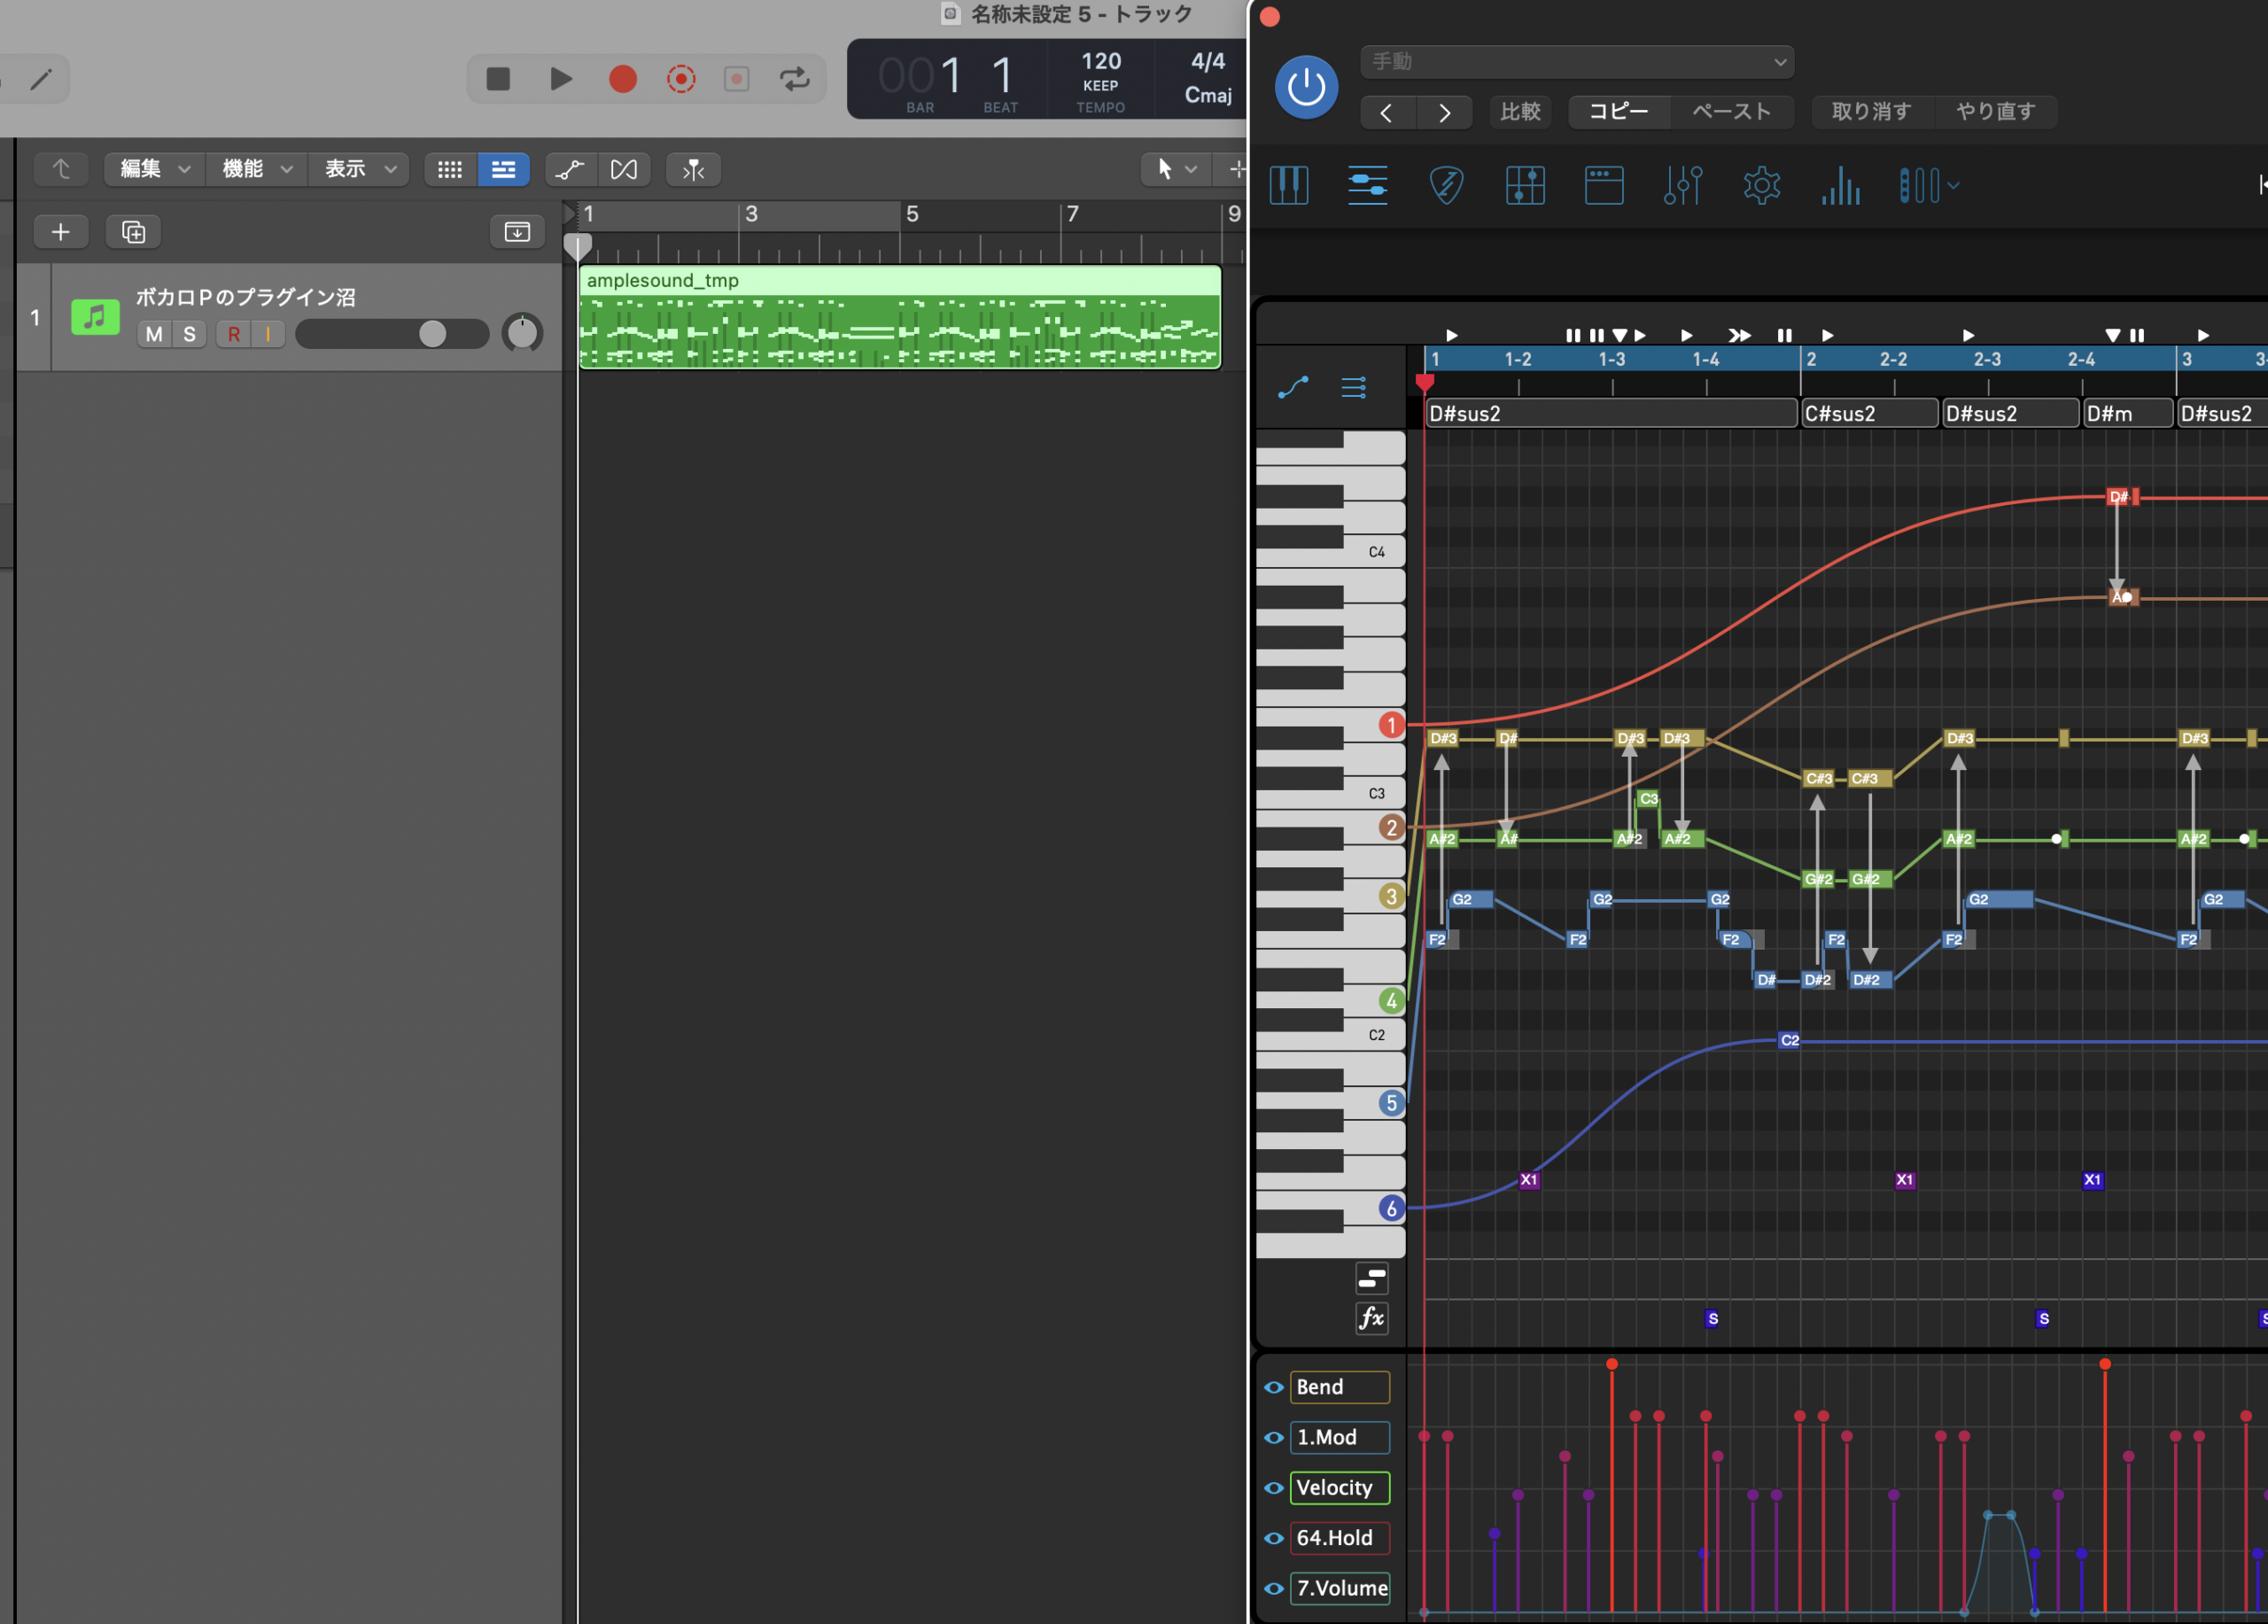Toggle 64.Hold lane visibility eye
The width and height of the screenshot is (2268, 1624).
pyautogui.click(x=1274, y=1538)
